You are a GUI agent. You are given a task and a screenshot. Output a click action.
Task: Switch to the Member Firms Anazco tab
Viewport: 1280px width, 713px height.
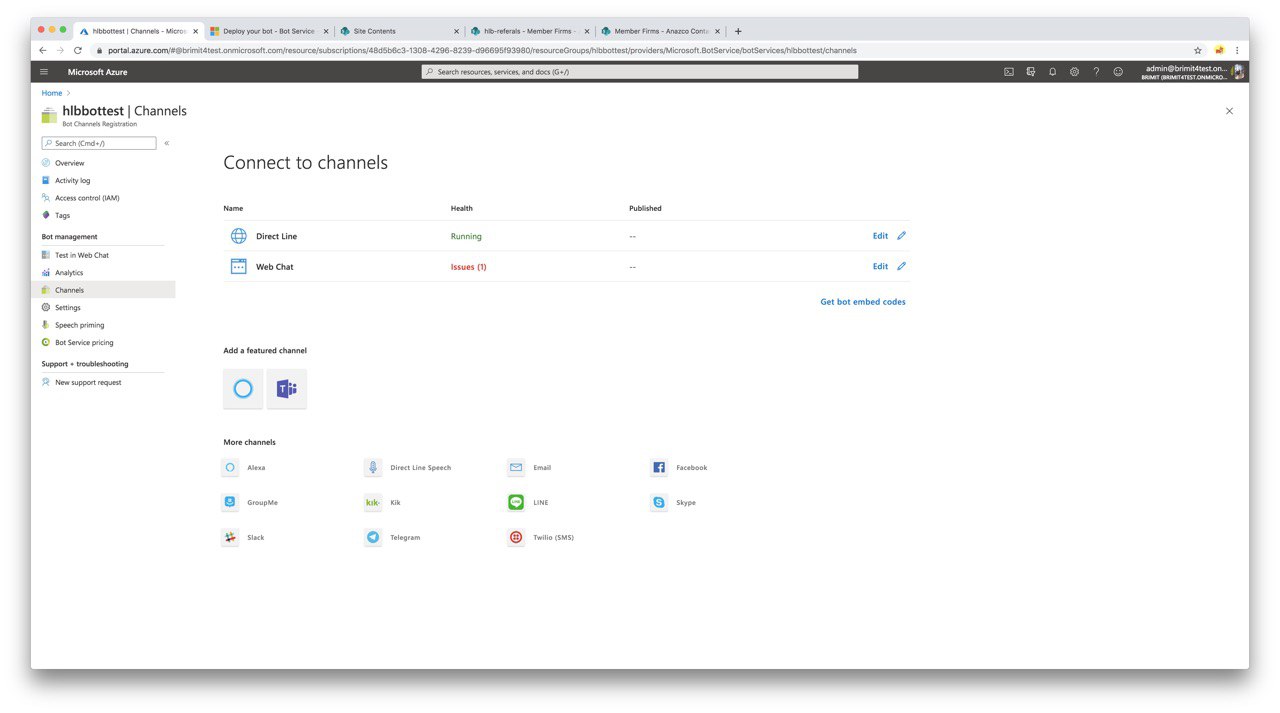point(660,31)
